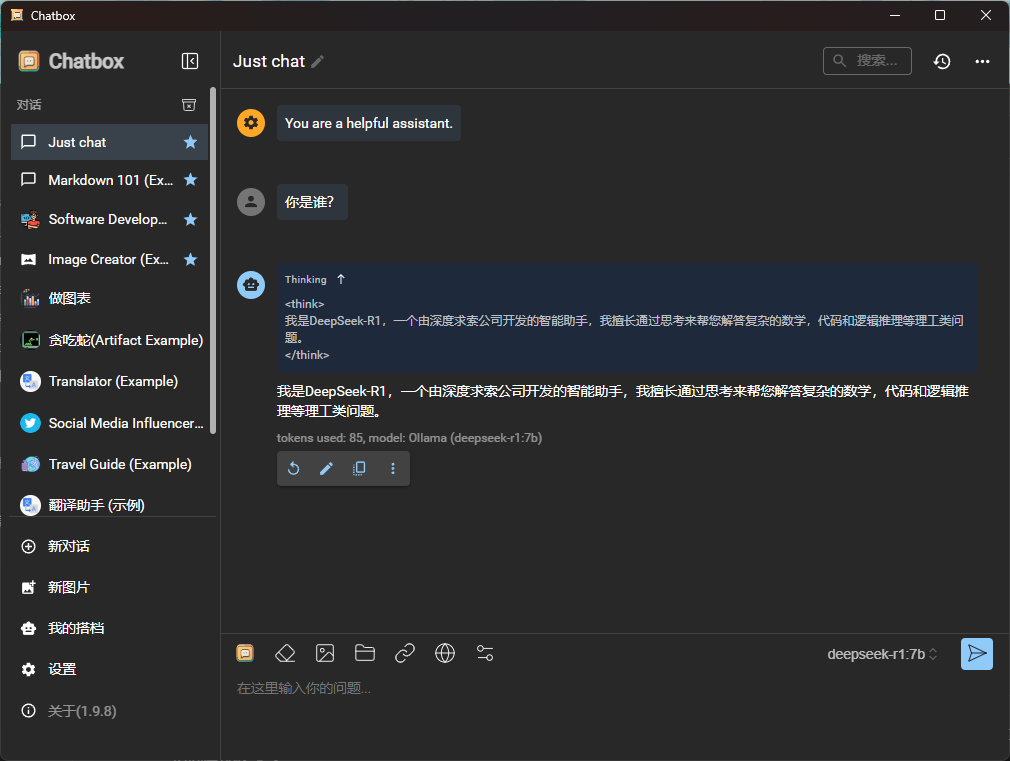
Task: Click the sidebar conversation list scrollbar
Action: (213, 260)
